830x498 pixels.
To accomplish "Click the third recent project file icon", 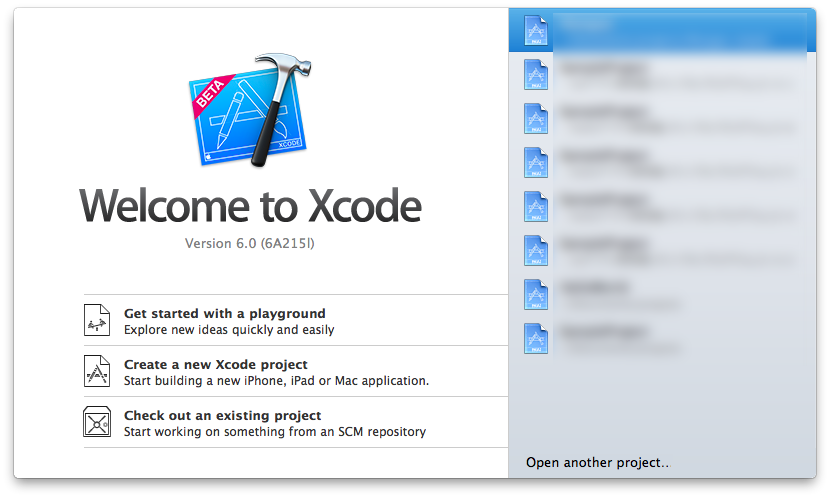I will [x=536, y=118].
